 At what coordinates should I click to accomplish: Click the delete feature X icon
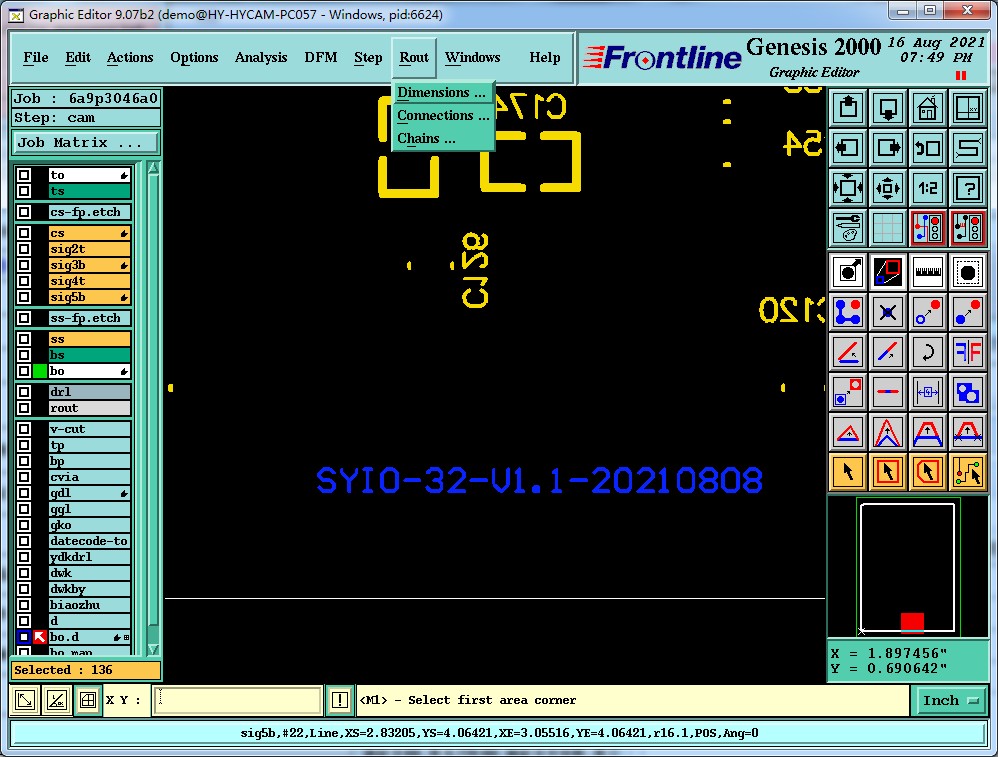tap(888, 312)
